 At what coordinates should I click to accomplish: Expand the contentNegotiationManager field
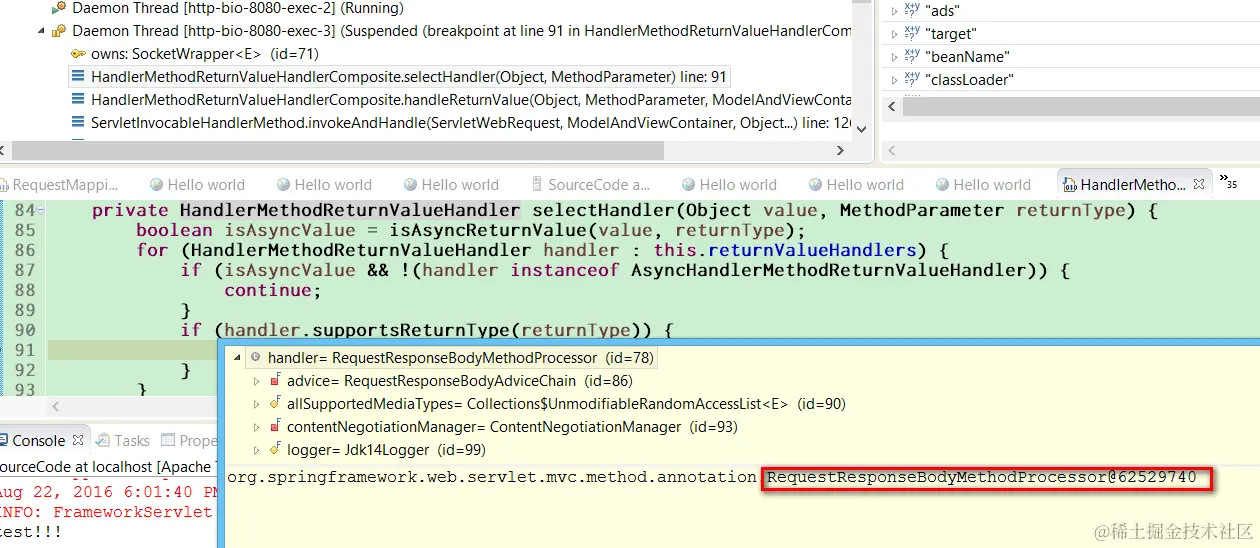tap(257, 427)
